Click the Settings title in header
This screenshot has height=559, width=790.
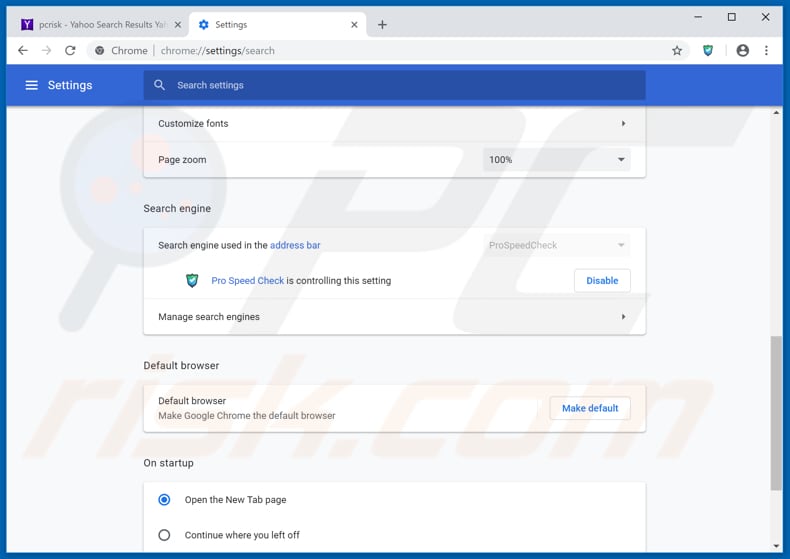pyautogui.click(x=70, y=85)
